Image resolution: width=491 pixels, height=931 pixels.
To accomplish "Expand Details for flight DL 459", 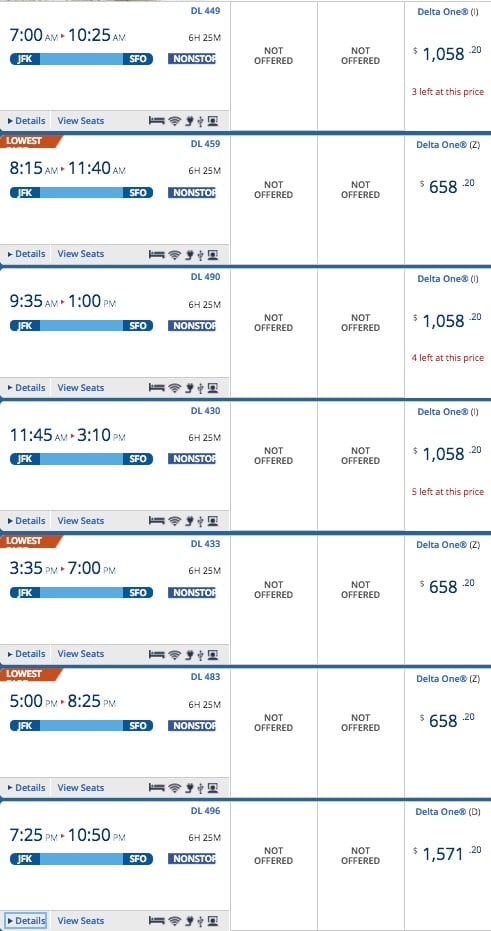I will [26, 254].
